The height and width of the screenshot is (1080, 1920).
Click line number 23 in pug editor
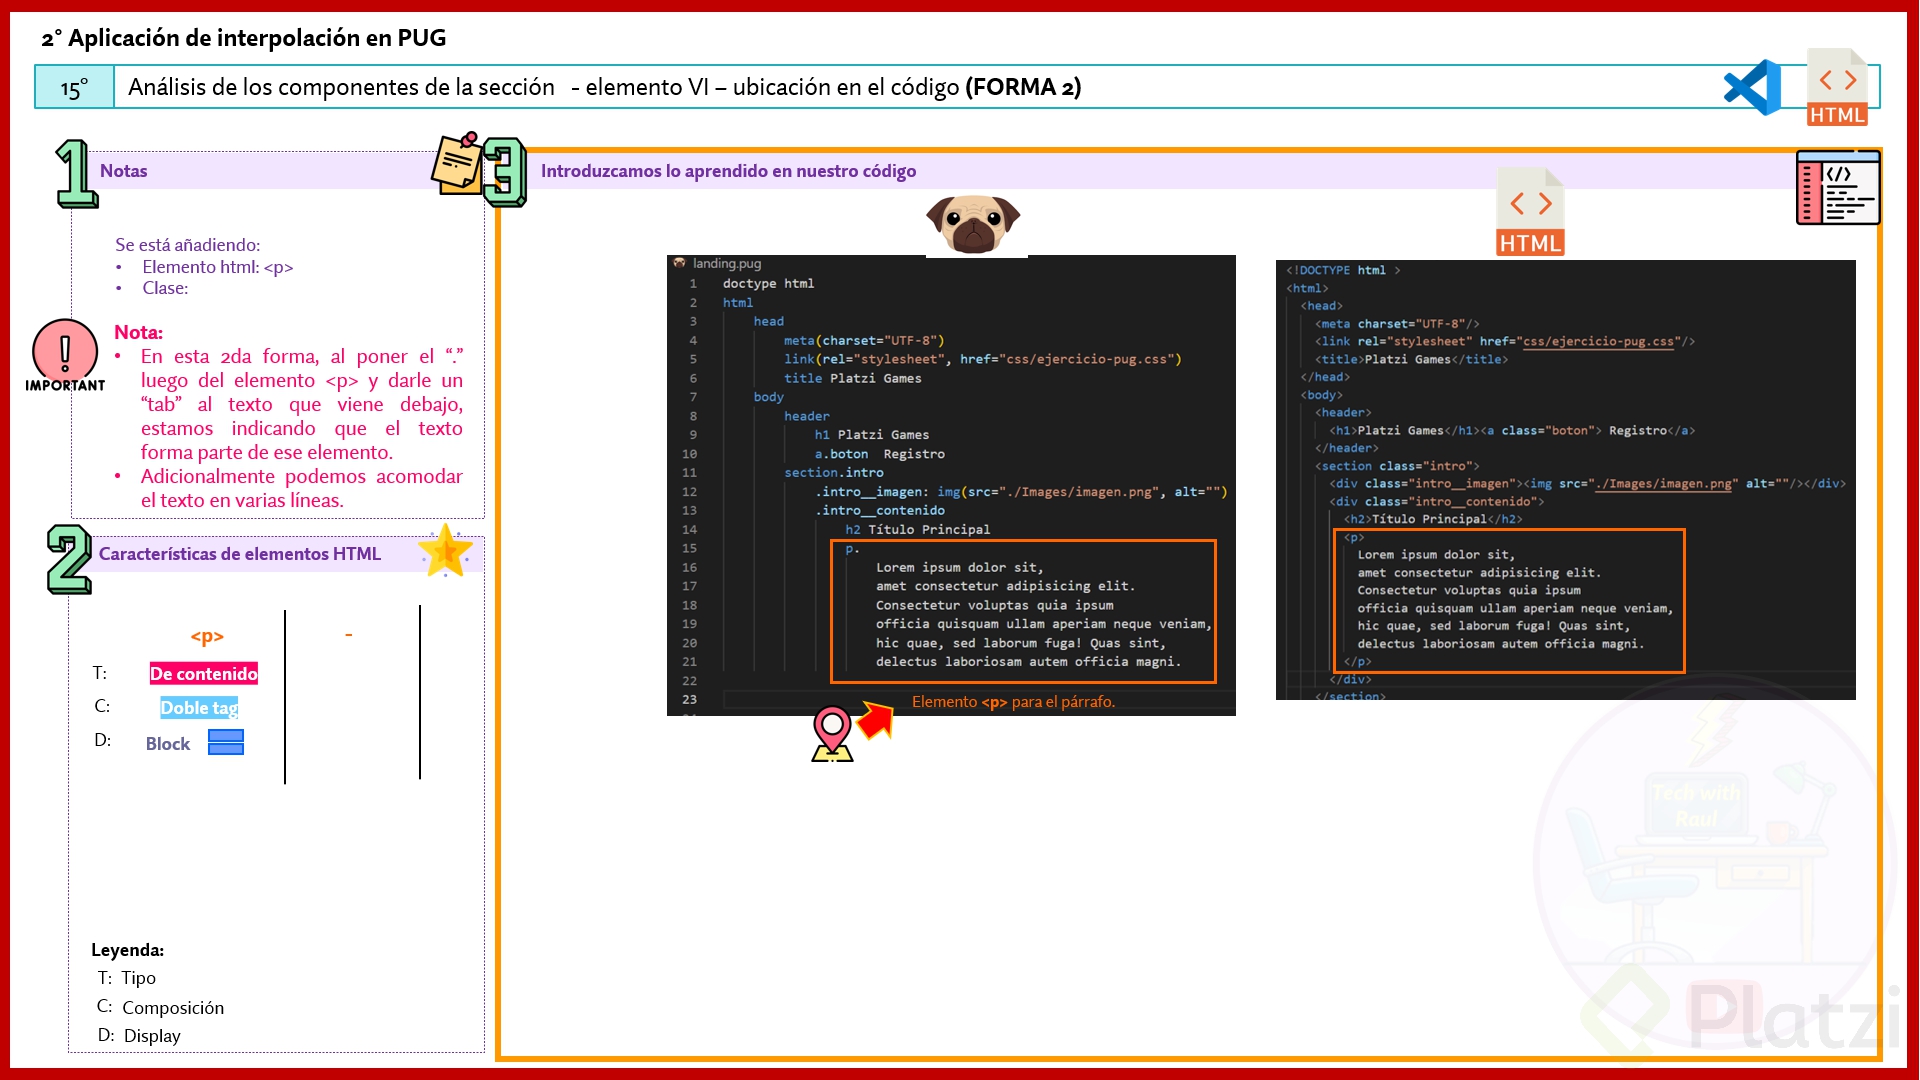tap(689, 700)
